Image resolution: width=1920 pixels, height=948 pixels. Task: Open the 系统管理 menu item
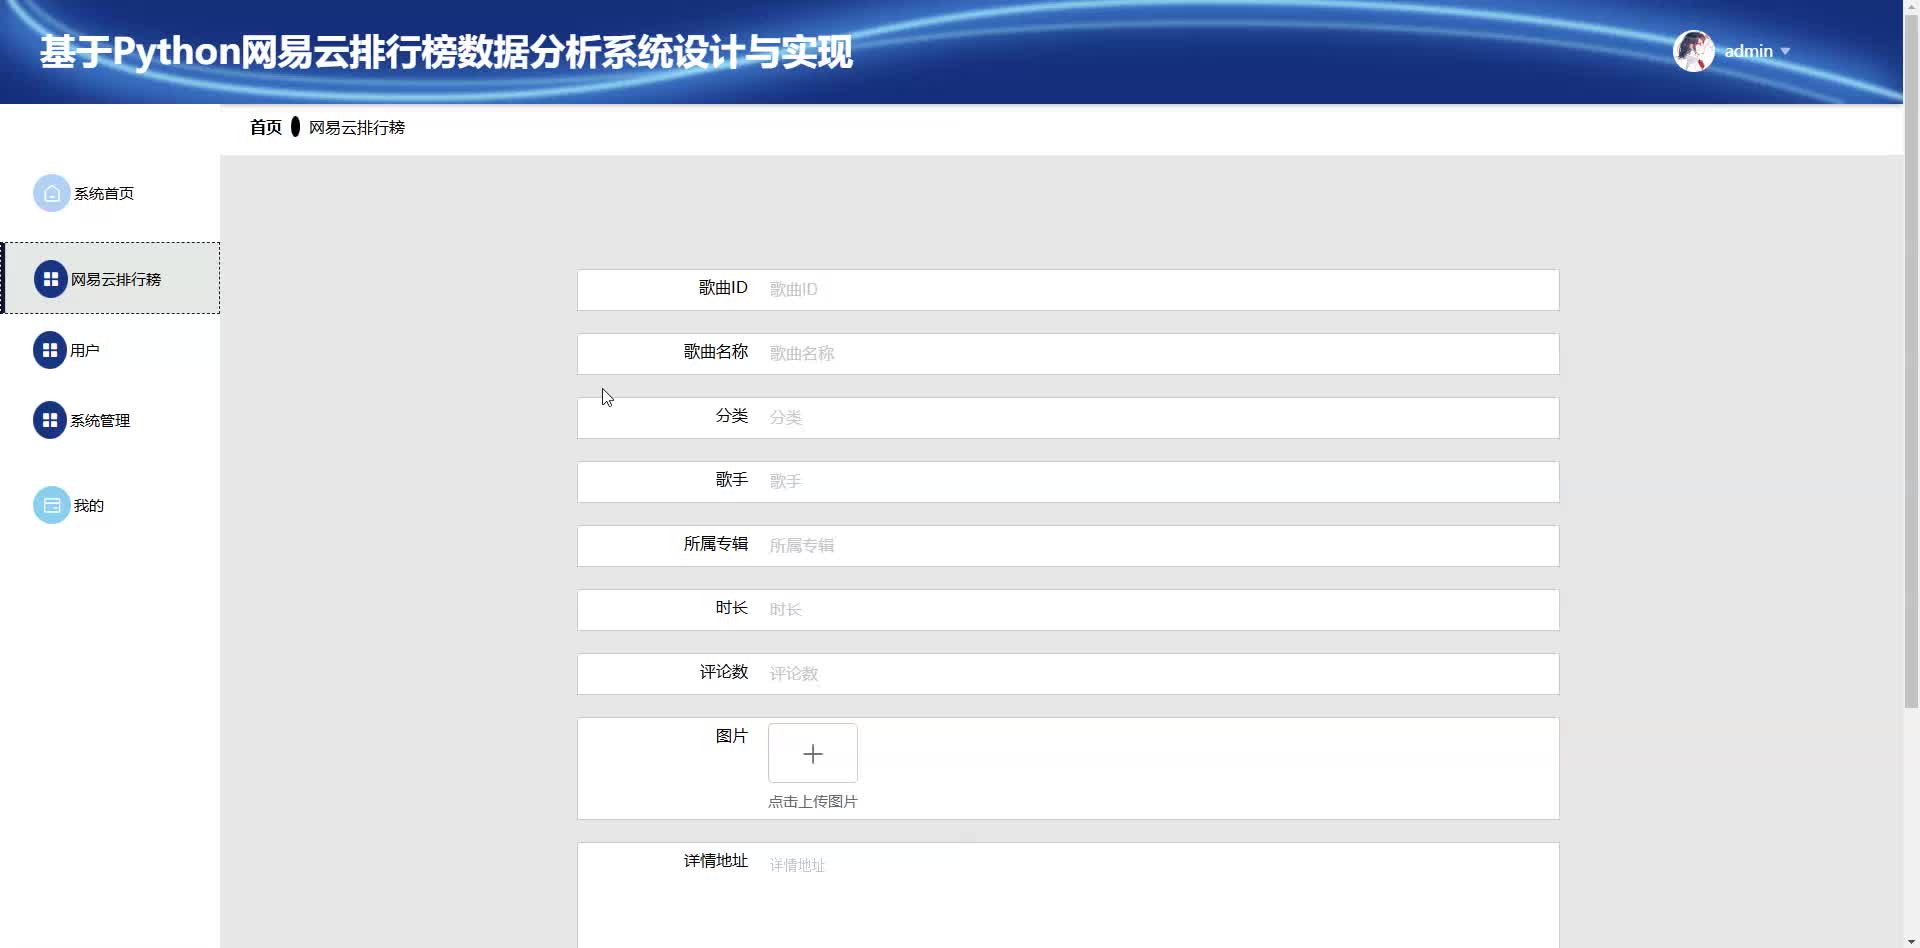[x=99, y=420]
